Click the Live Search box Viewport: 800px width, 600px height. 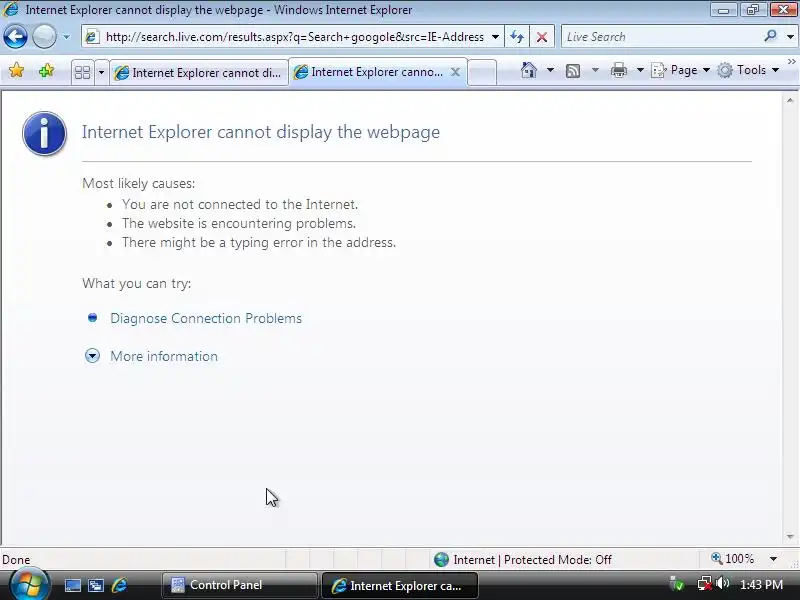point(661,37)
